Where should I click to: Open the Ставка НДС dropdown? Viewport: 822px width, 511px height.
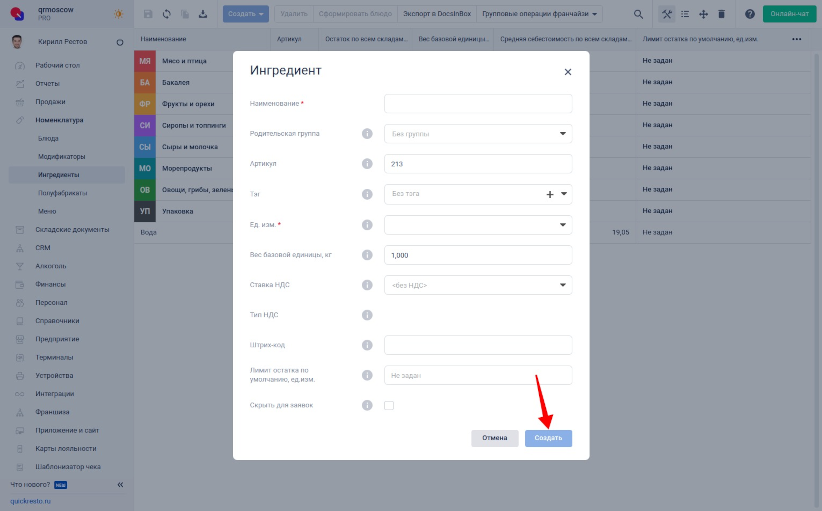pos(478,285)
